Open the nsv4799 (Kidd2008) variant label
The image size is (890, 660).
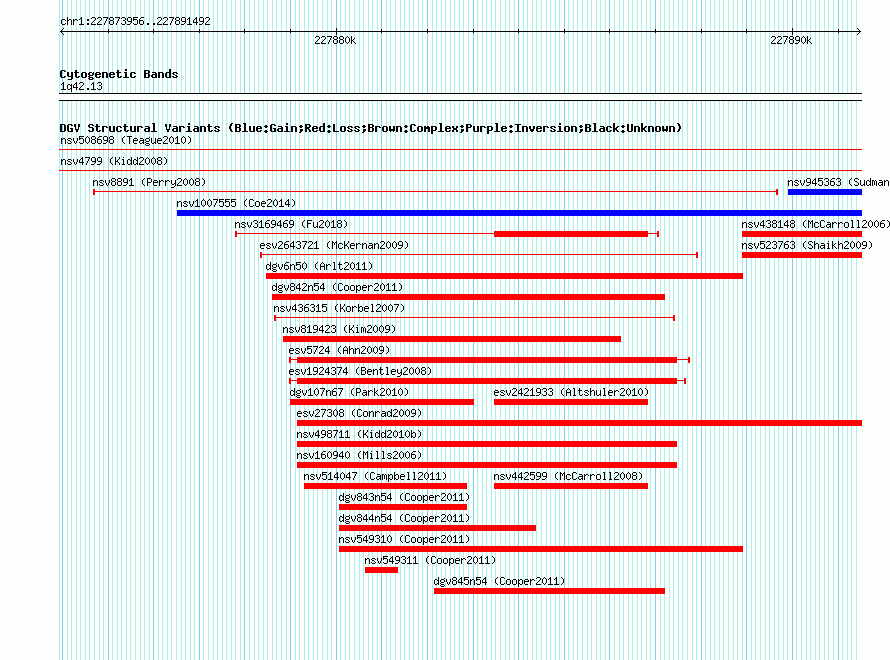pos(114,161)
